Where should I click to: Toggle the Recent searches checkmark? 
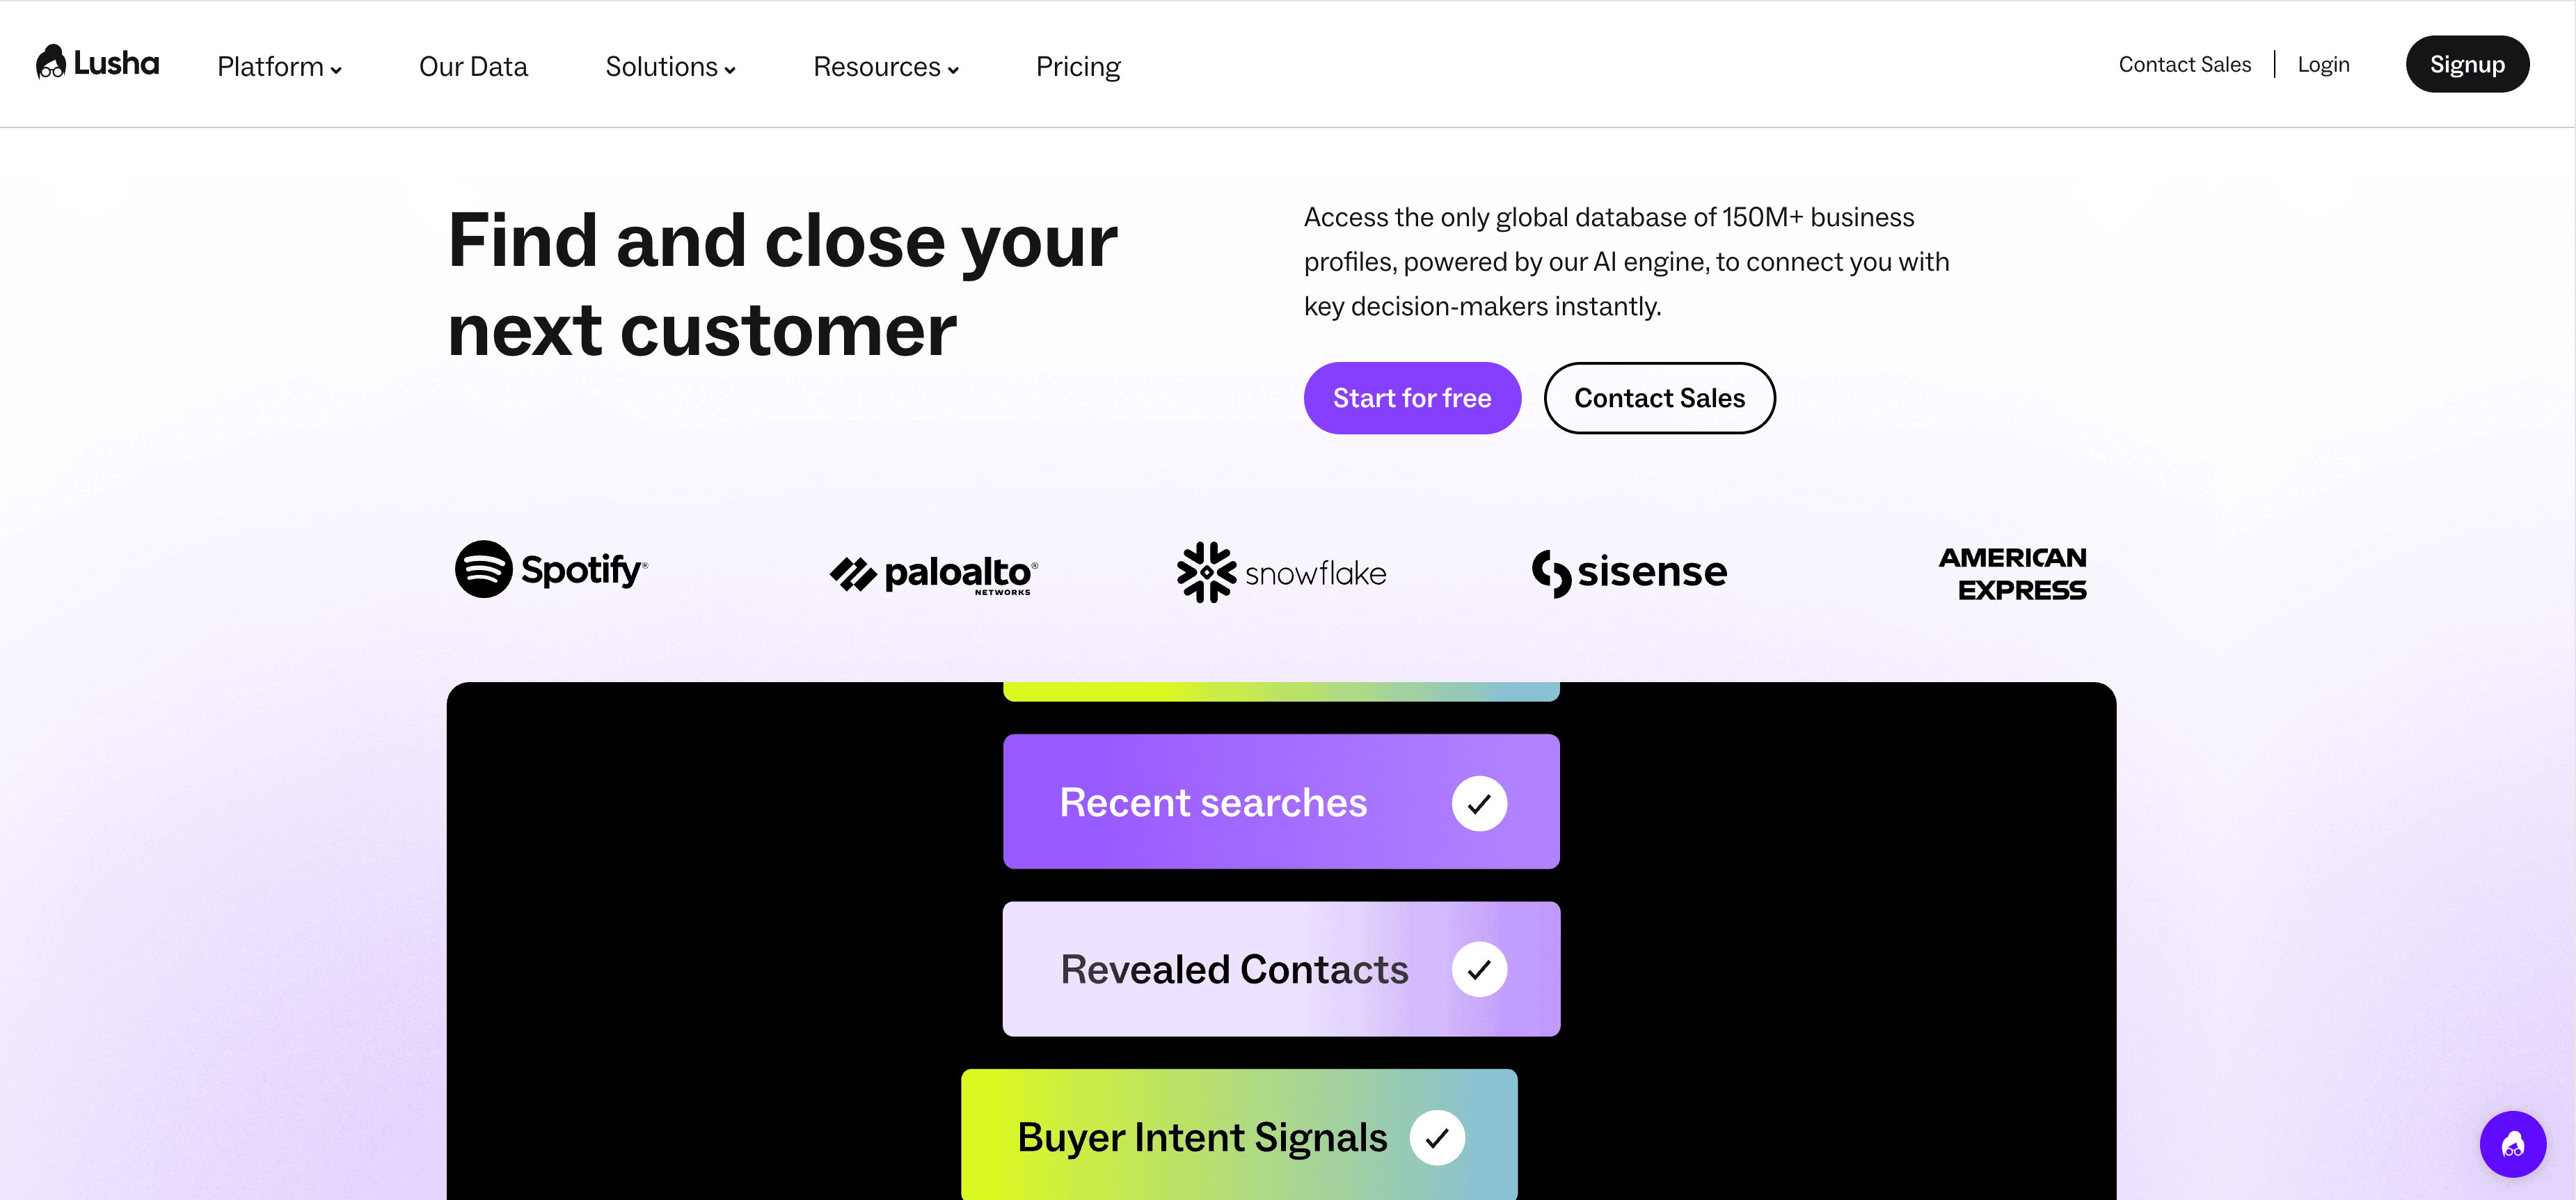1479,803
